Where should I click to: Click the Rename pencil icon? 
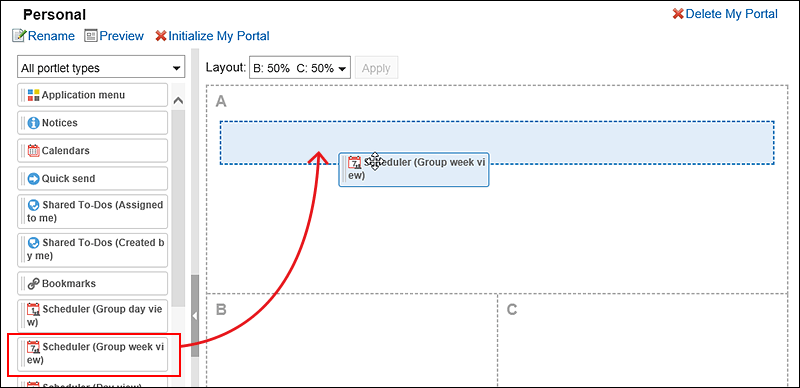[19, 36]
